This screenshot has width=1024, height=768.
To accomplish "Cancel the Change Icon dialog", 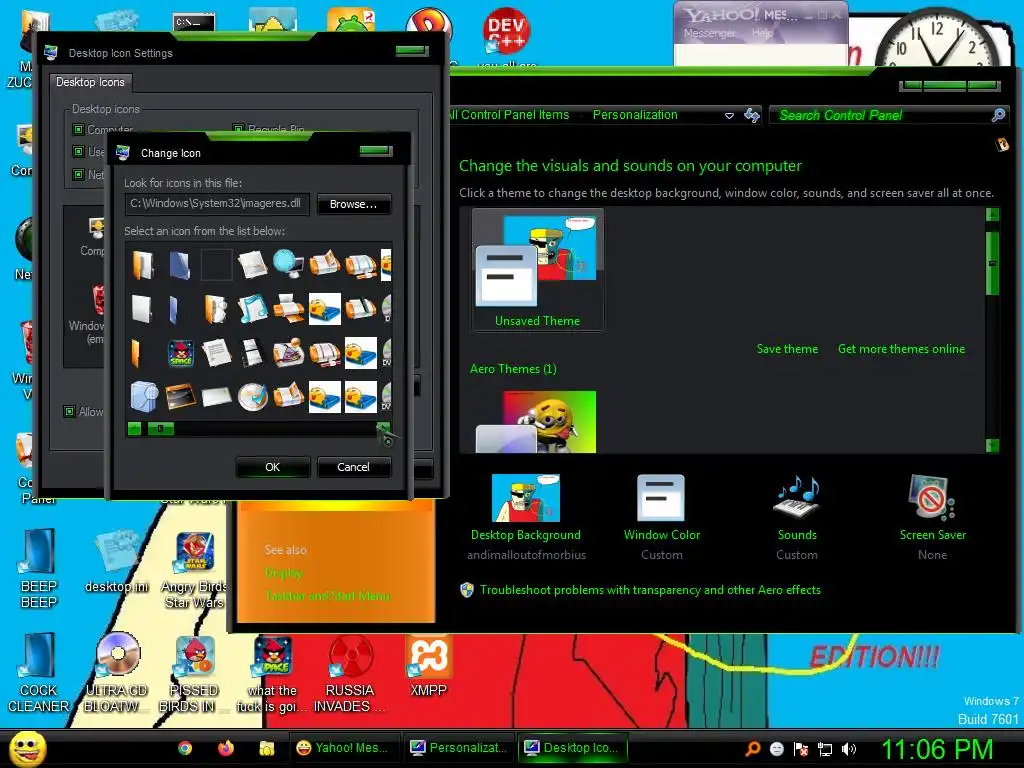I will pyautogui.click(x=353, y=467).
